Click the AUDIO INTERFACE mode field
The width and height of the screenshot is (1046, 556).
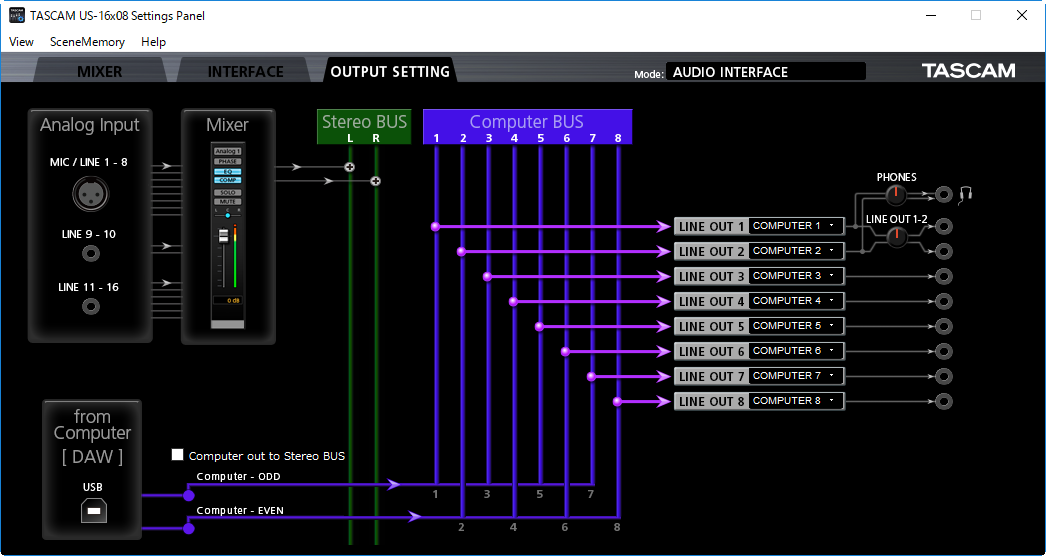[x=766, y=71]
